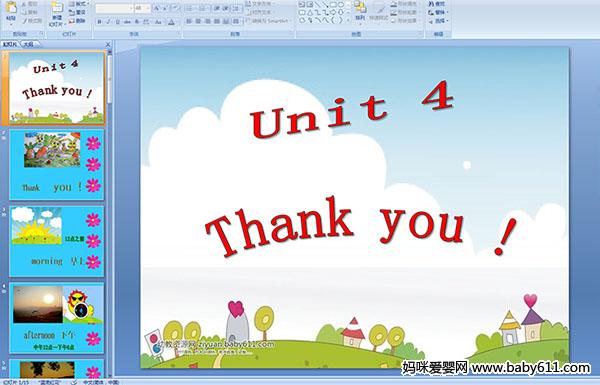Toggle Italic formatting

(x=108, y=22)
